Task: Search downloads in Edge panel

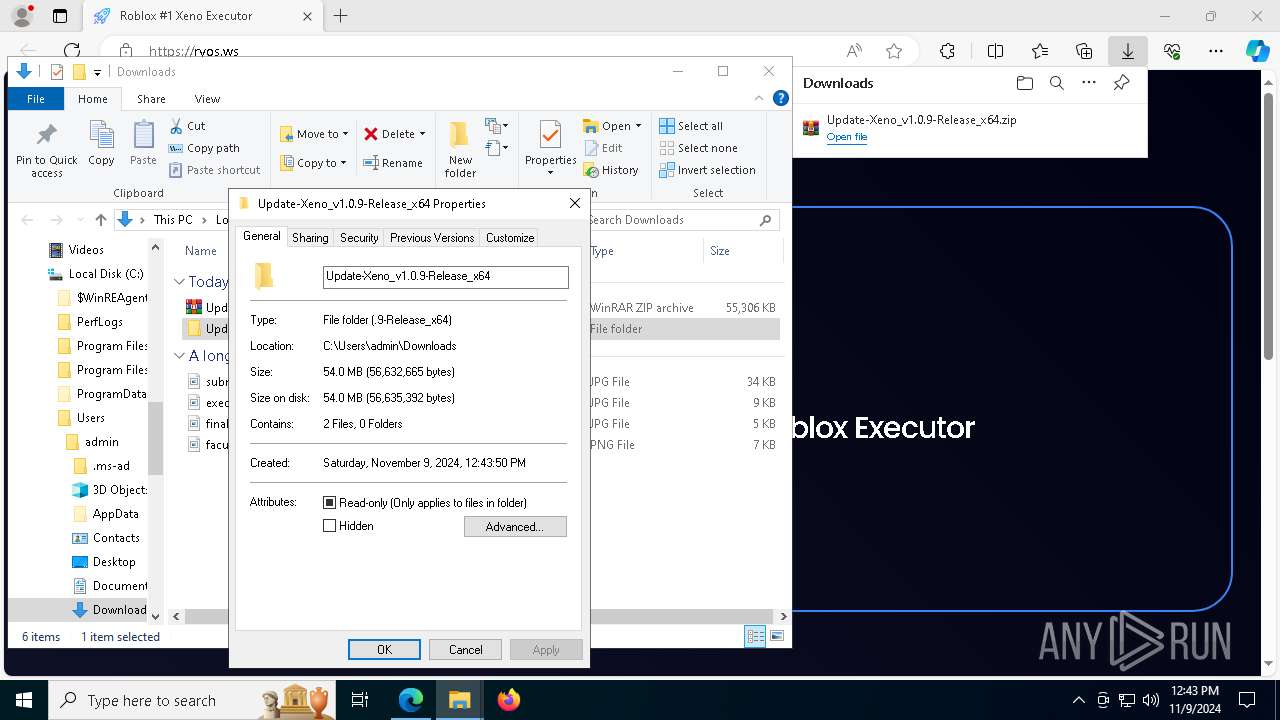Action: click(1057, 83)
